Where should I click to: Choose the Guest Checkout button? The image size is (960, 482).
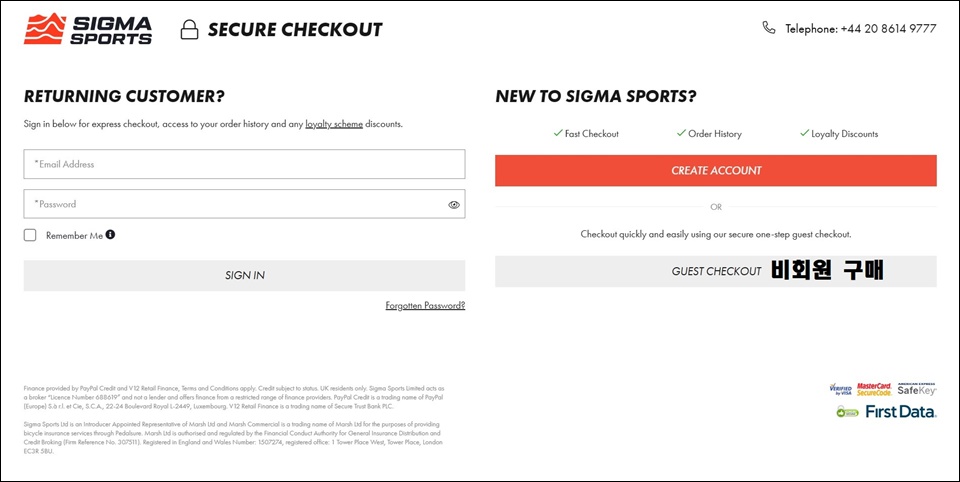[716, 271]
